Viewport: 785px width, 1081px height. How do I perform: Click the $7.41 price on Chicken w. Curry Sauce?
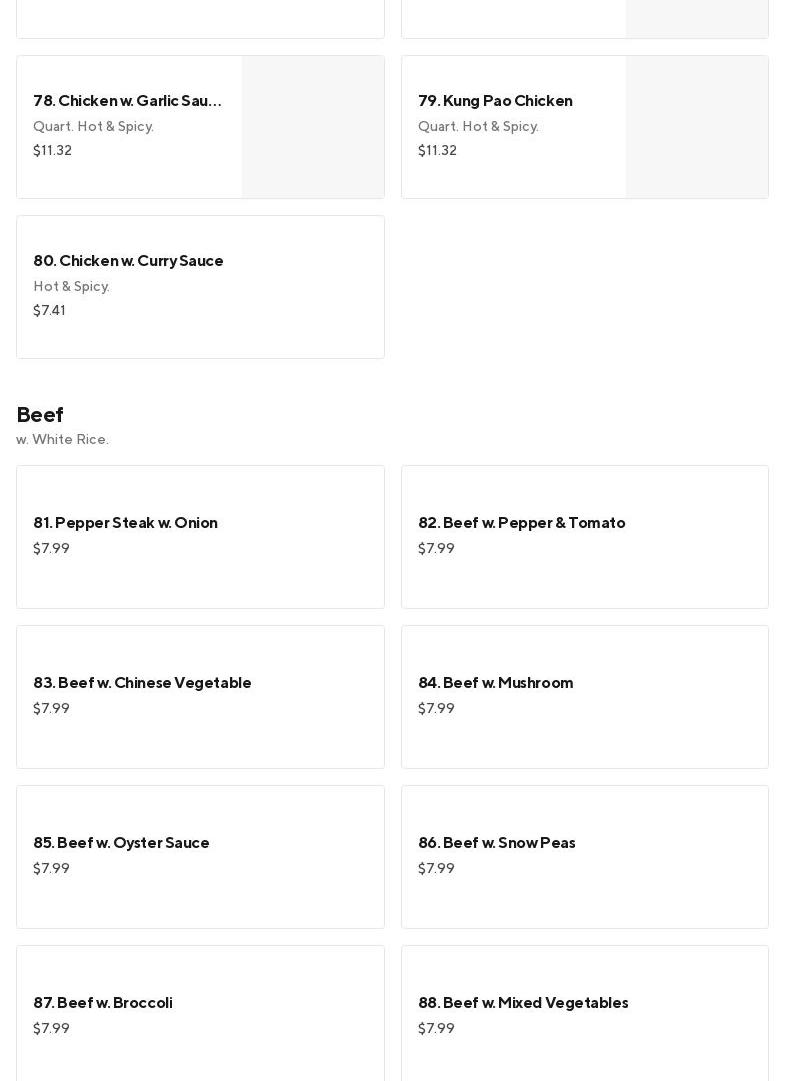pyautogui.click(x=49, y=311)
